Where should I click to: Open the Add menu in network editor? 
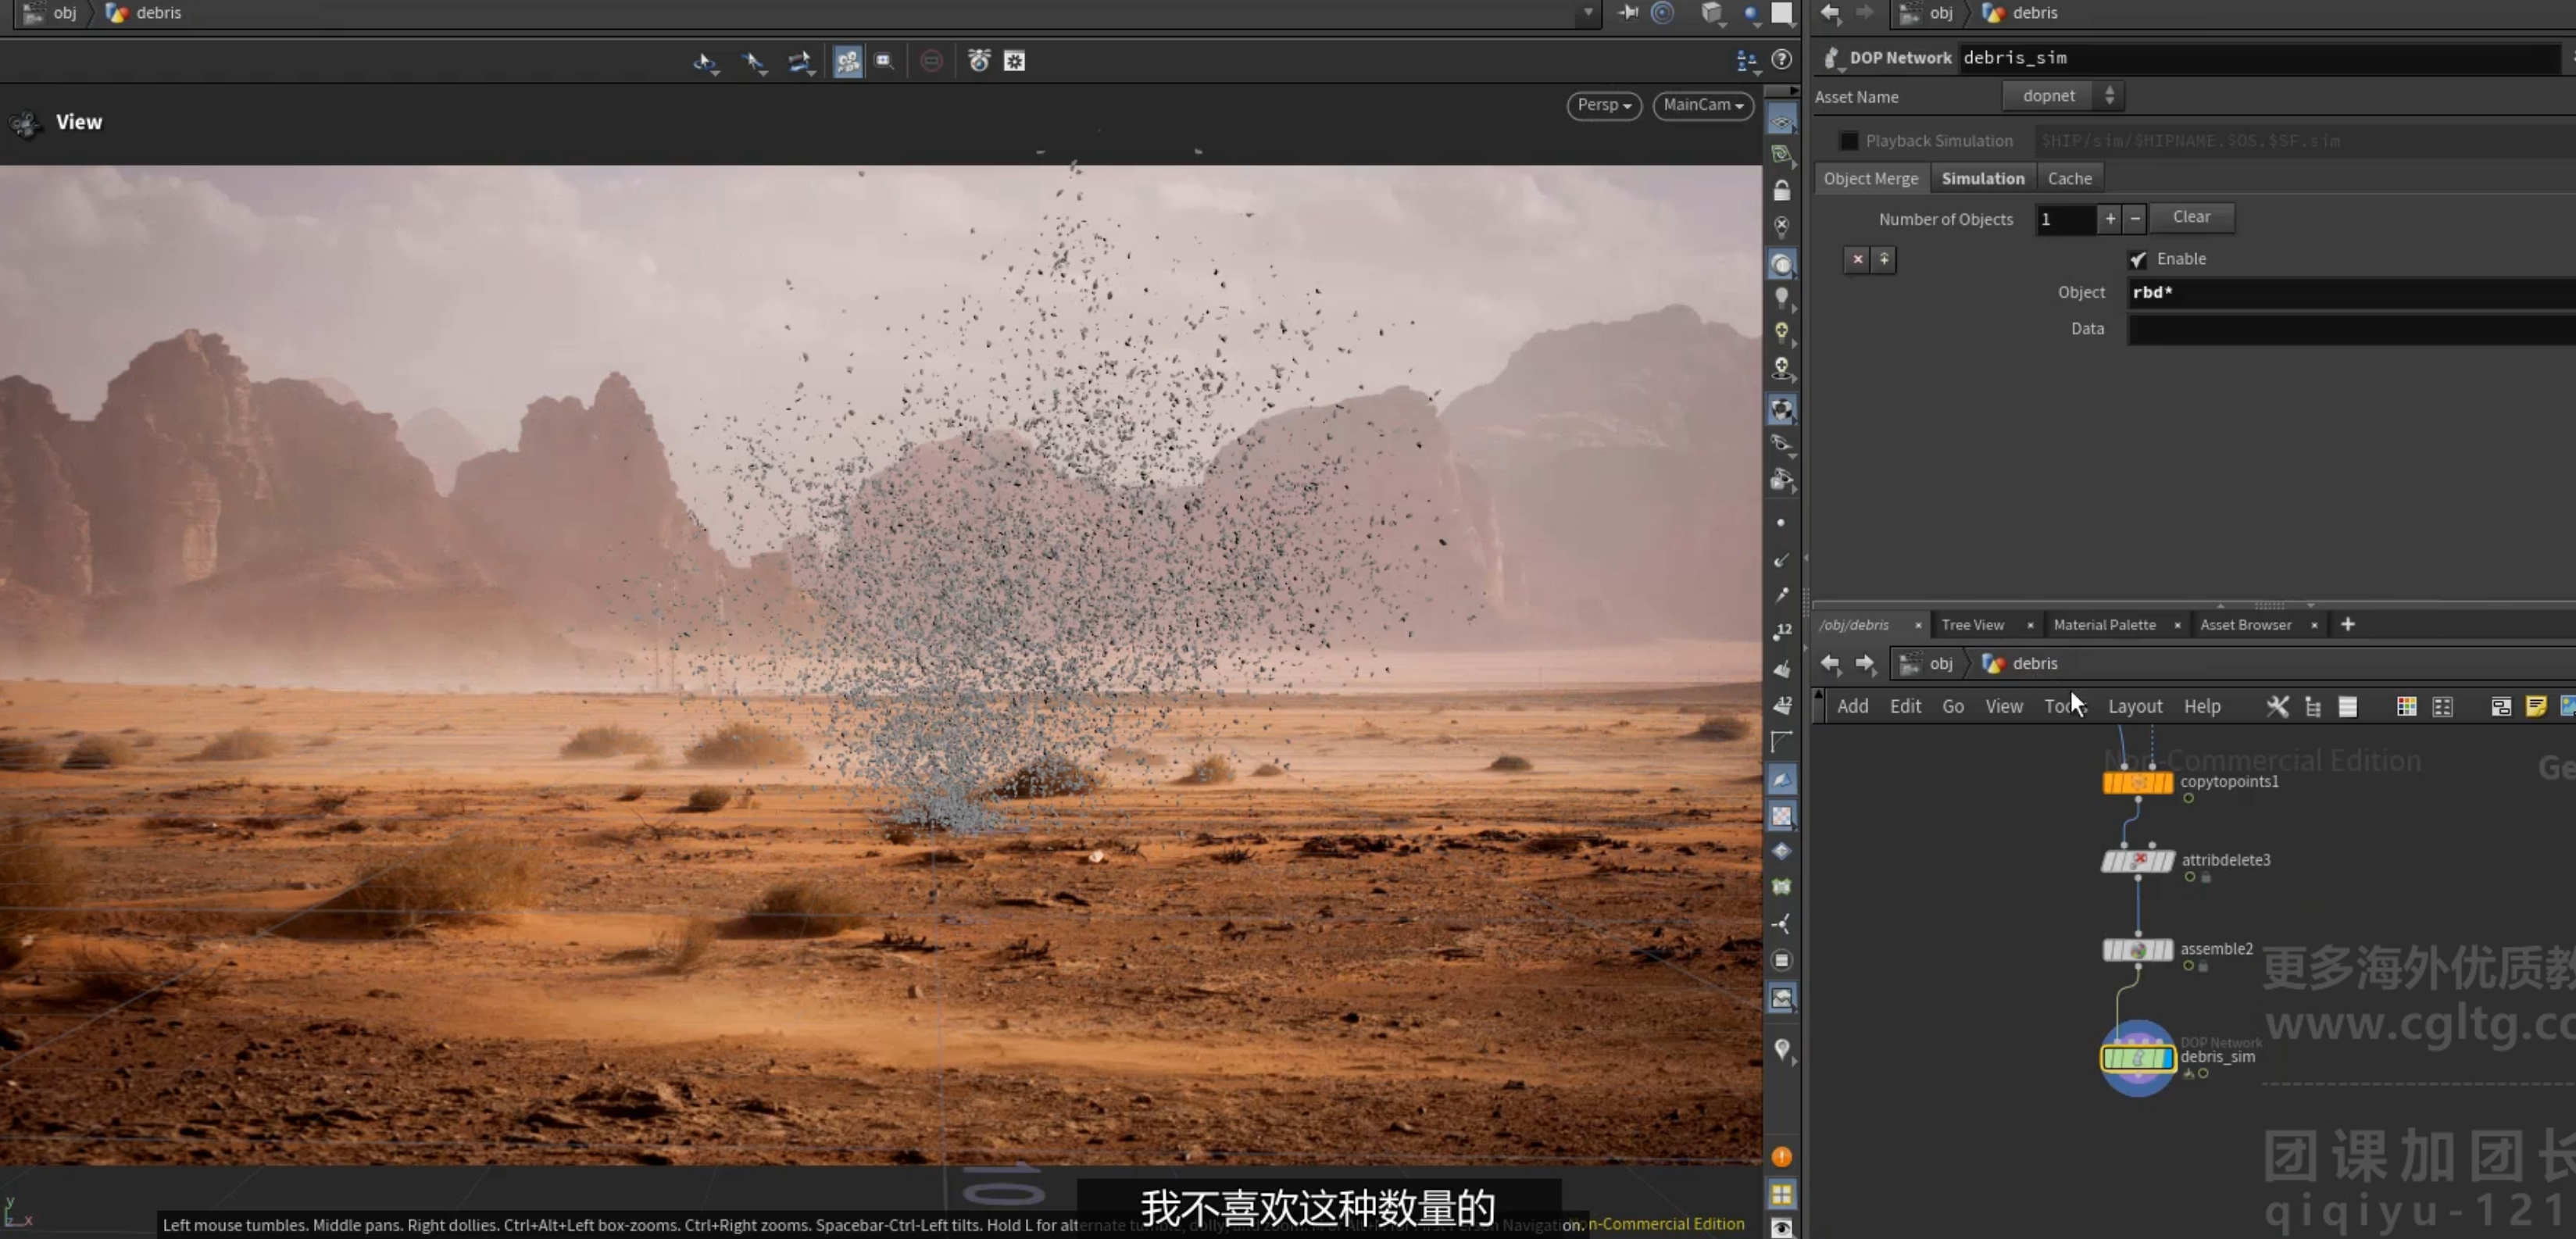pyautogui.click(x=1852, y=707)
